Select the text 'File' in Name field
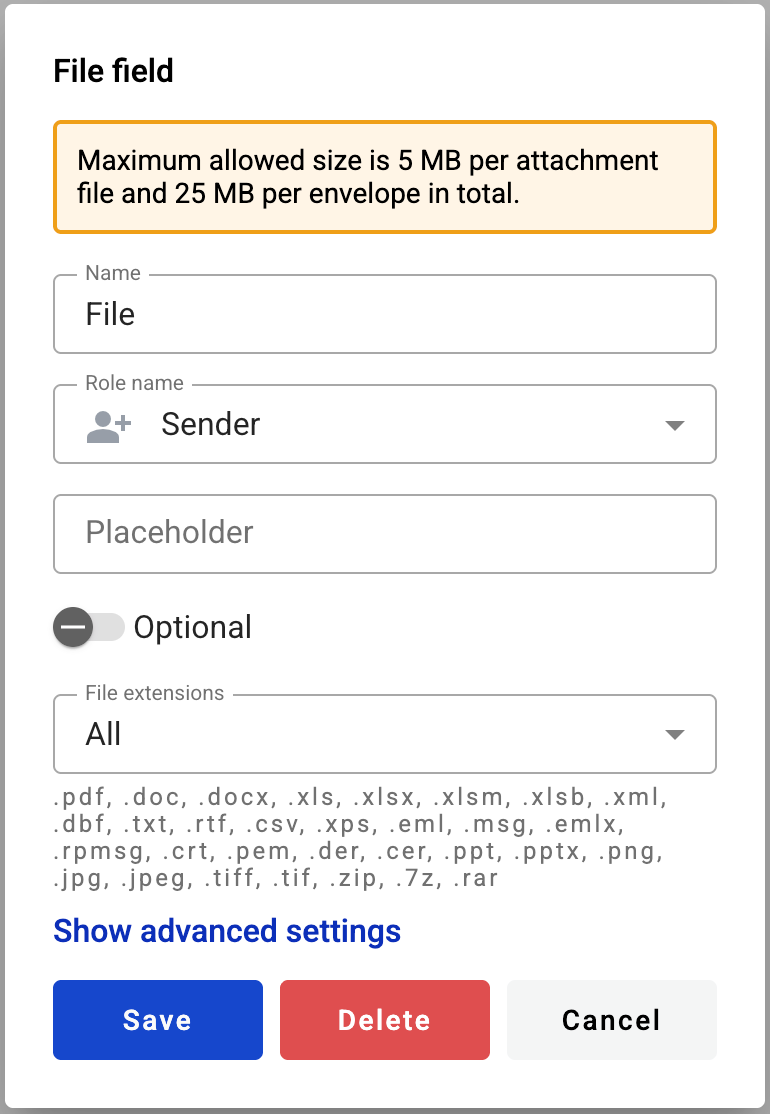 109,314
